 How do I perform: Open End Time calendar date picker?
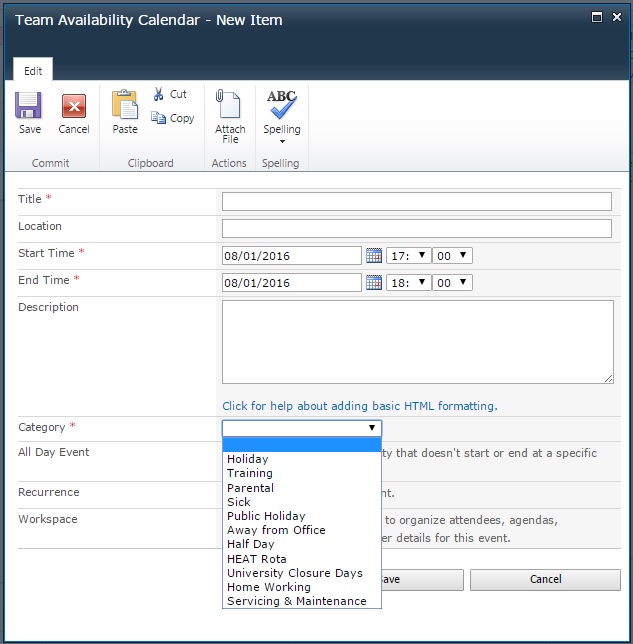pyautogui.click(x=374, y=283)
